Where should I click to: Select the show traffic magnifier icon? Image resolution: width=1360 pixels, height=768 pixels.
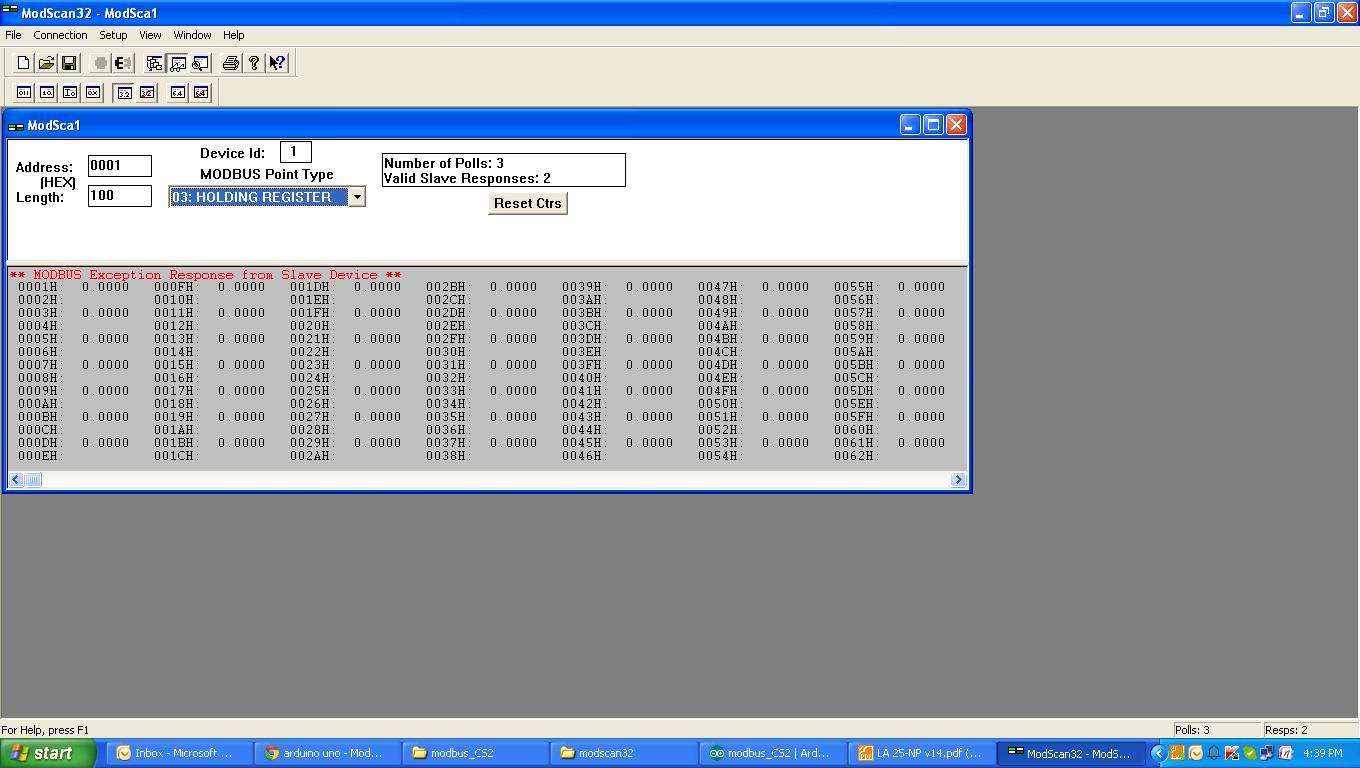(200, 63)
